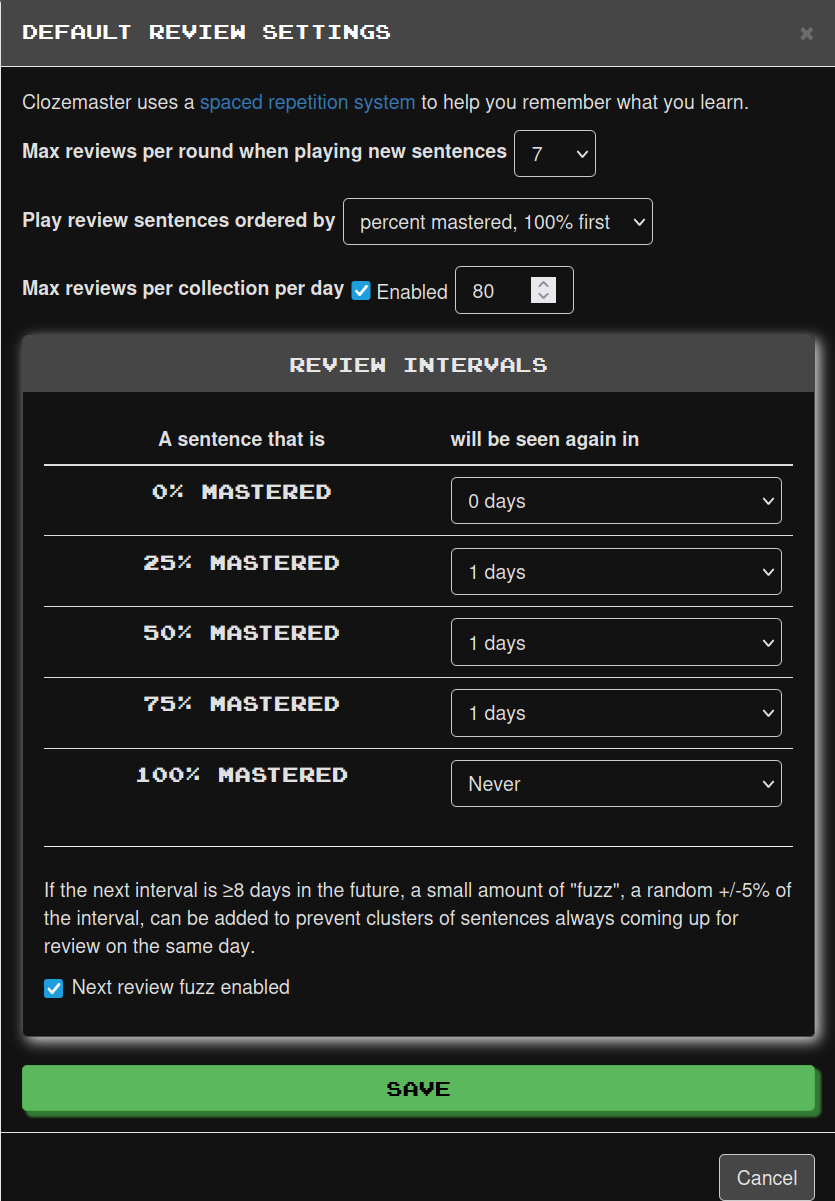The height and width of the screenshot is (1201, 835).
Task: Click the Review Intervals panel header
Action: [x=418, y=365]
